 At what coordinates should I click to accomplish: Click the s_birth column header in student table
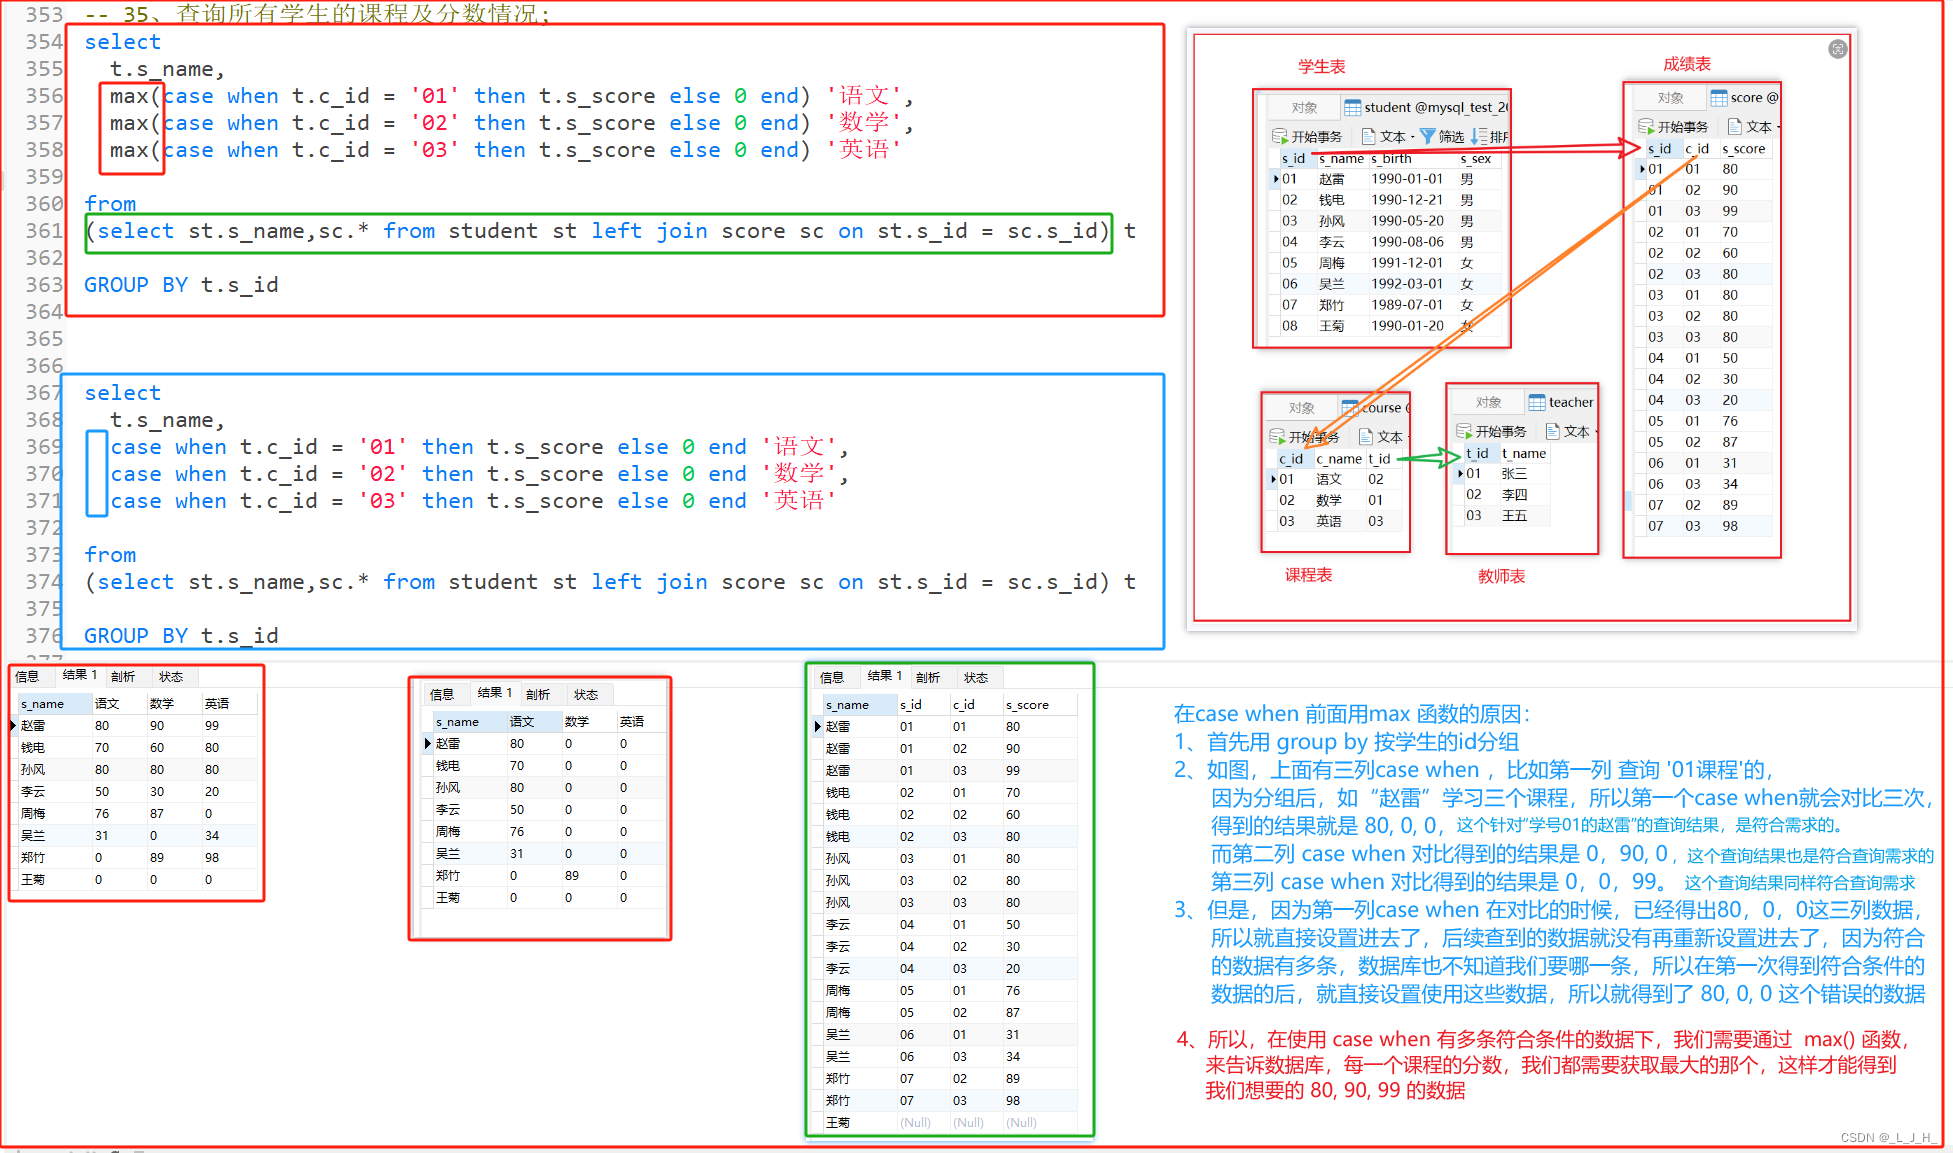click(x=1391, y=159)
